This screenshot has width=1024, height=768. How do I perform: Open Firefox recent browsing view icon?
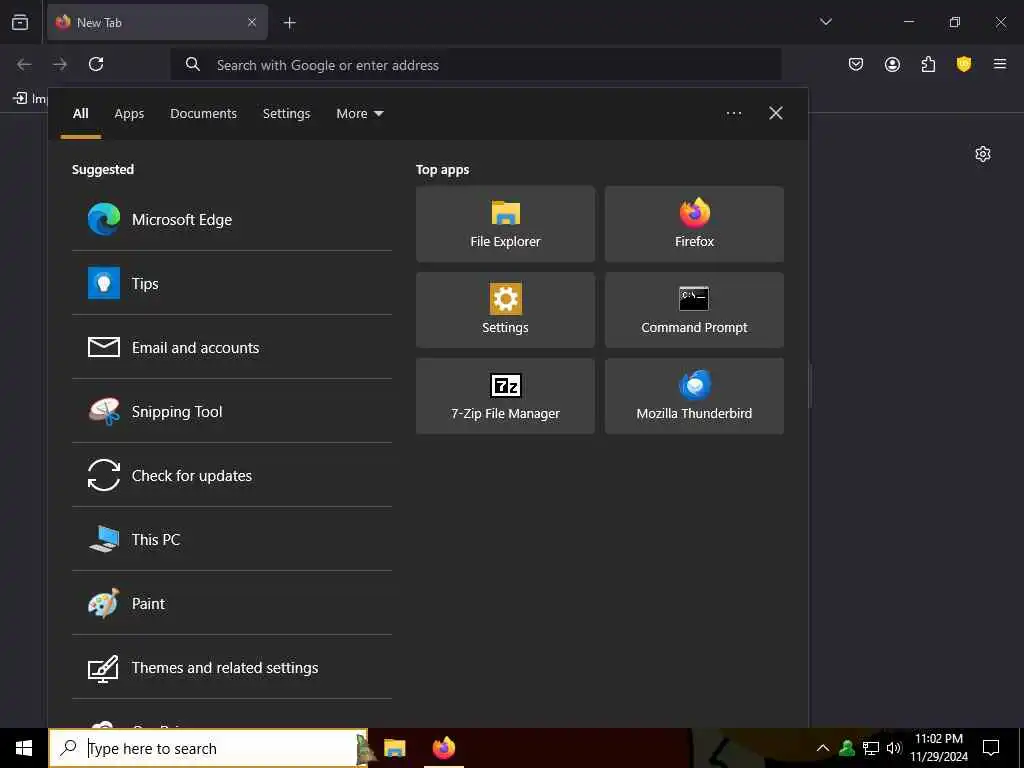pos(20,22)
